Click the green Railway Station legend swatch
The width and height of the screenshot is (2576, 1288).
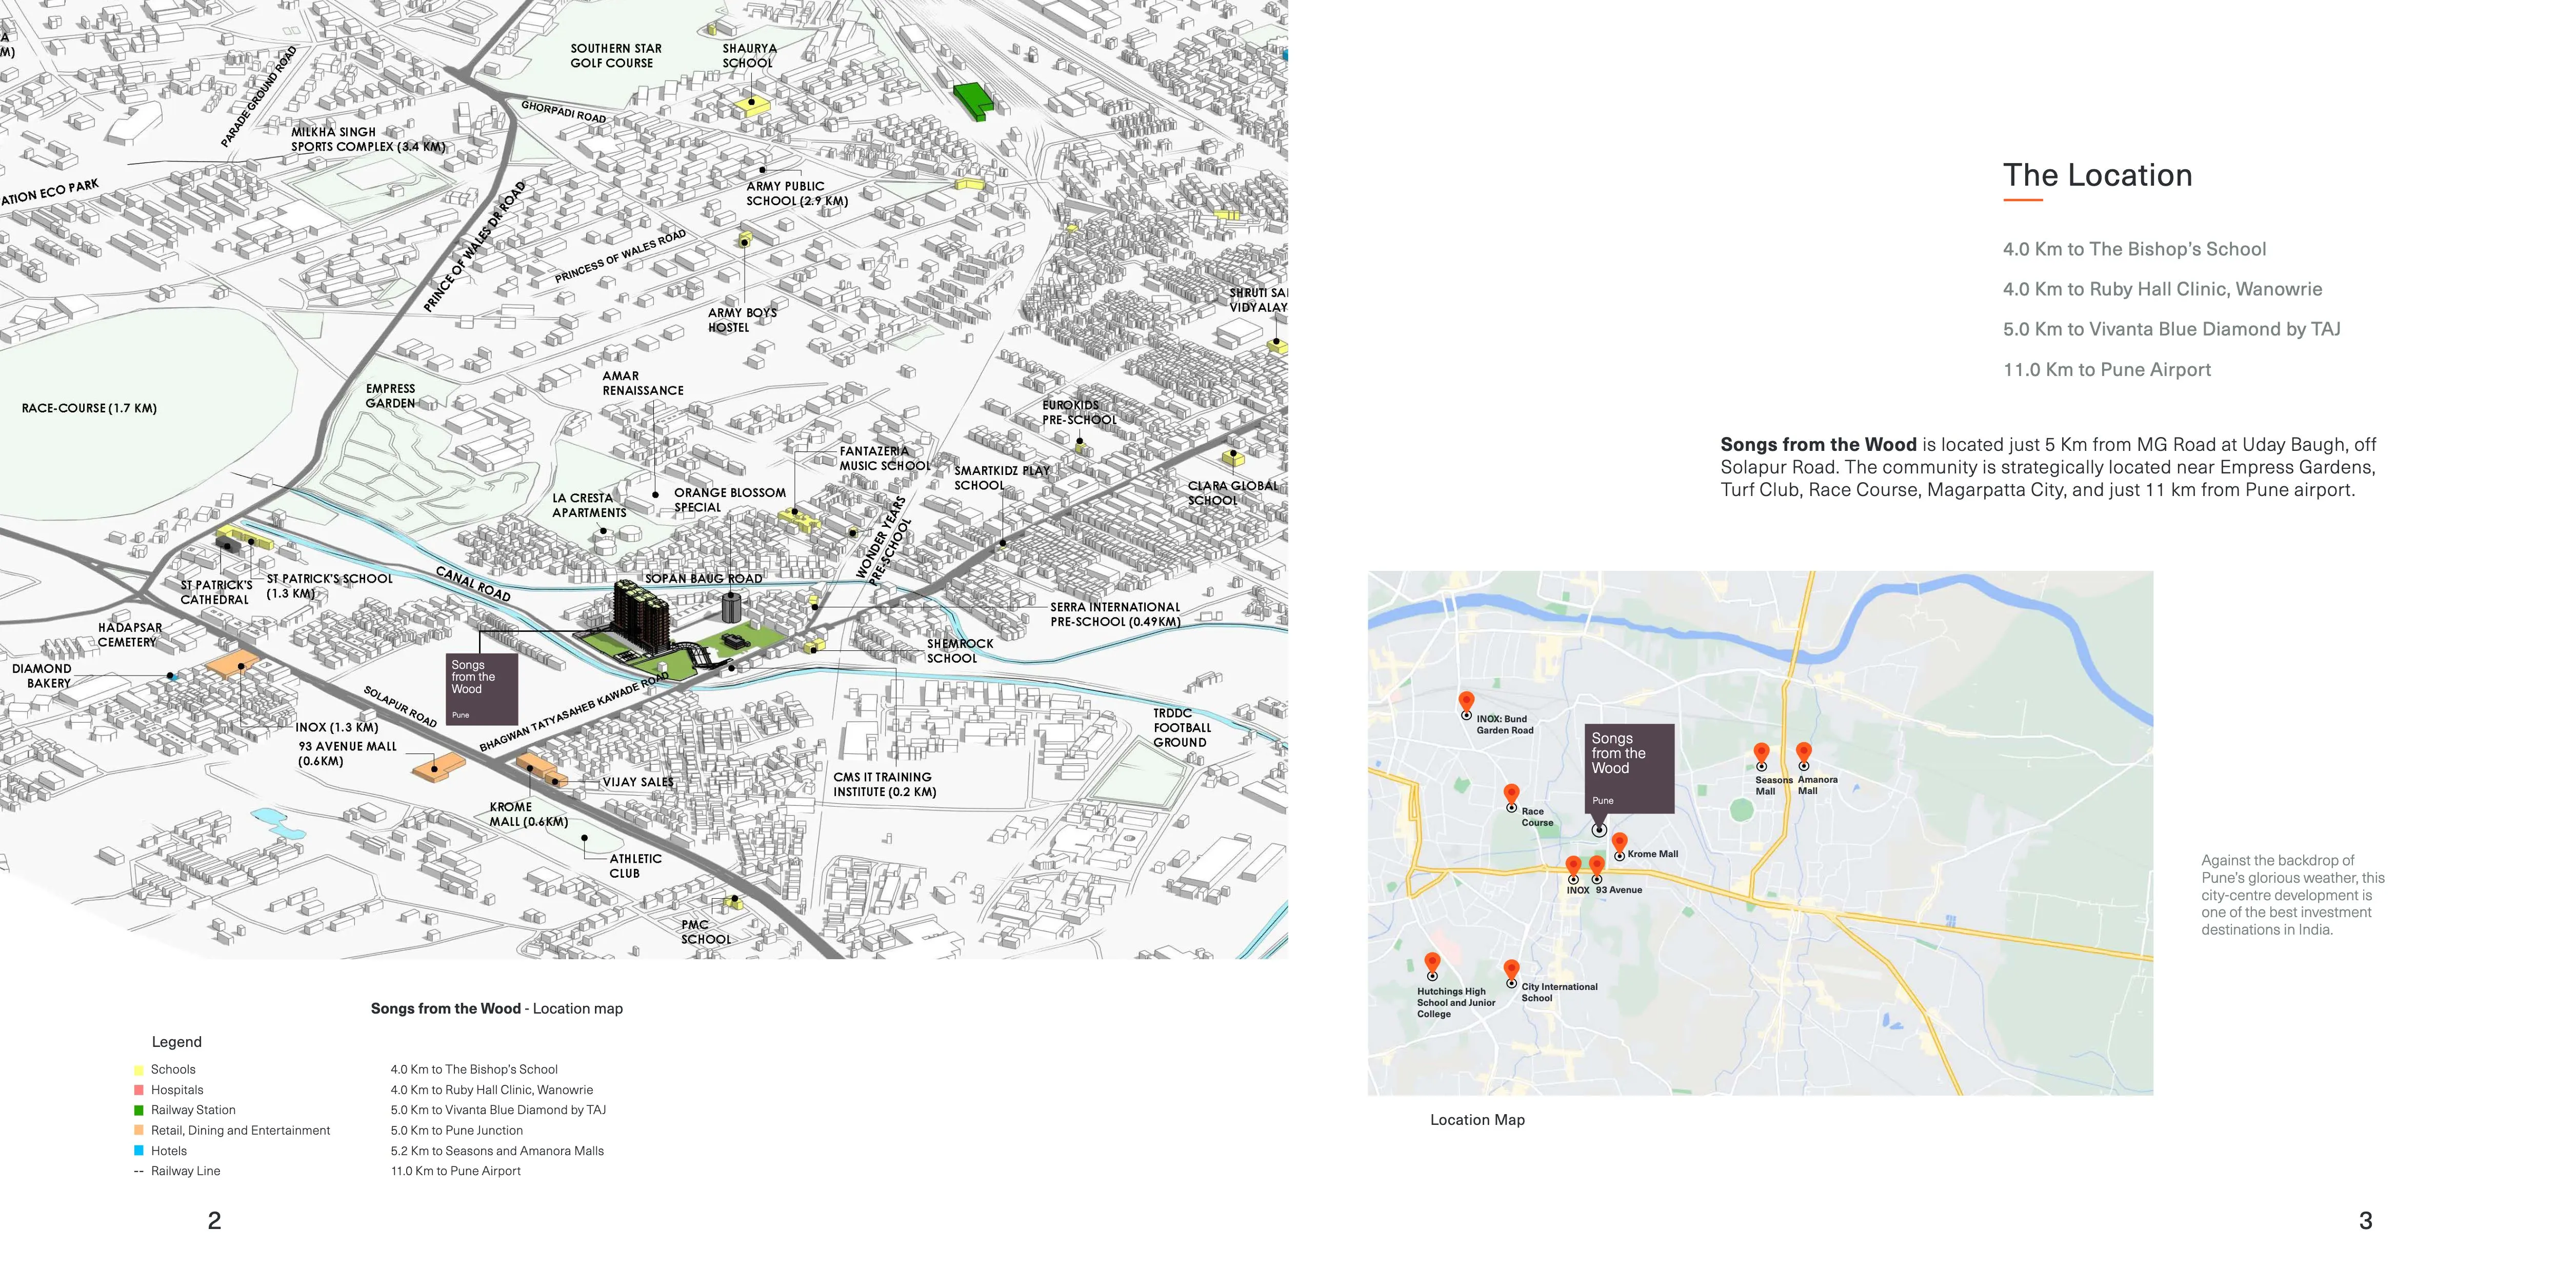139,1110
